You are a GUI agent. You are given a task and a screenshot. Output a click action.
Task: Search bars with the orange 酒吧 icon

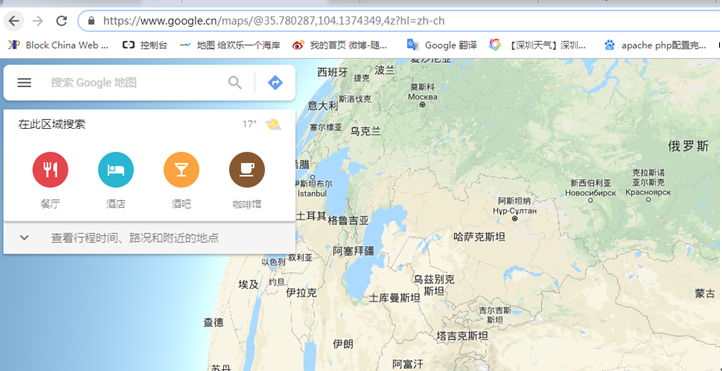pos(181,170)
